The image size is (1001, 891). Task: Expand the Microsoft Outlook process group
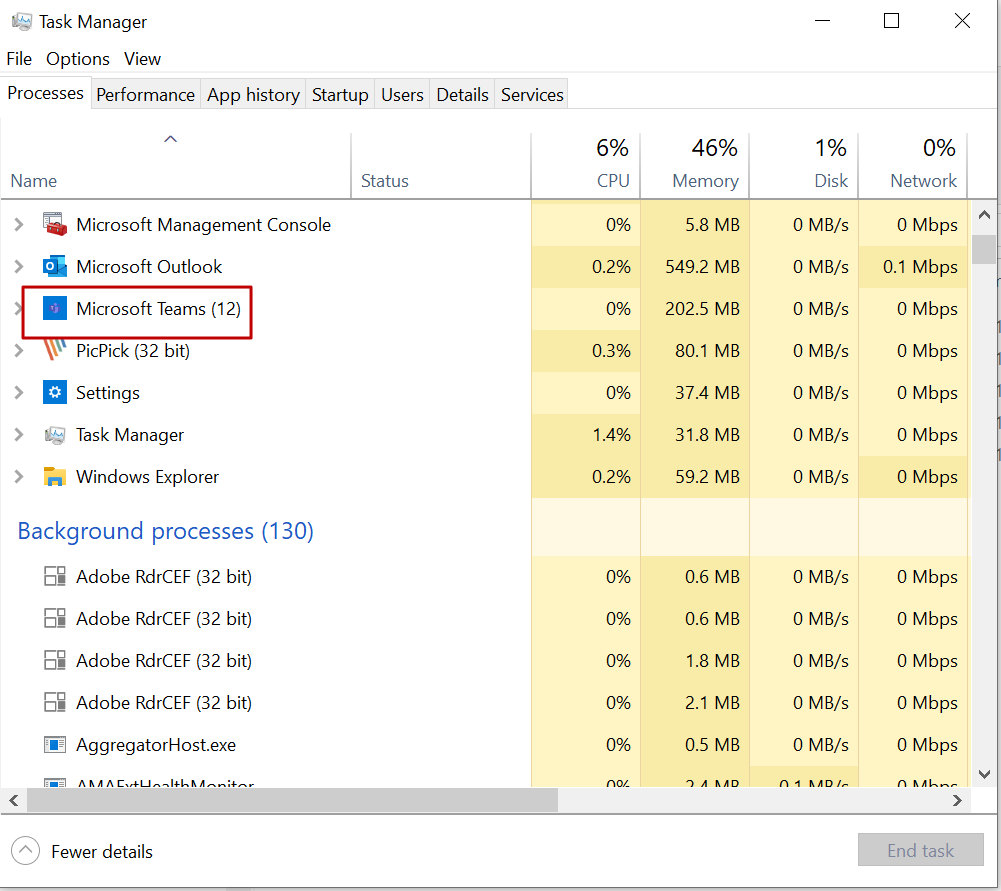[19, 266]
